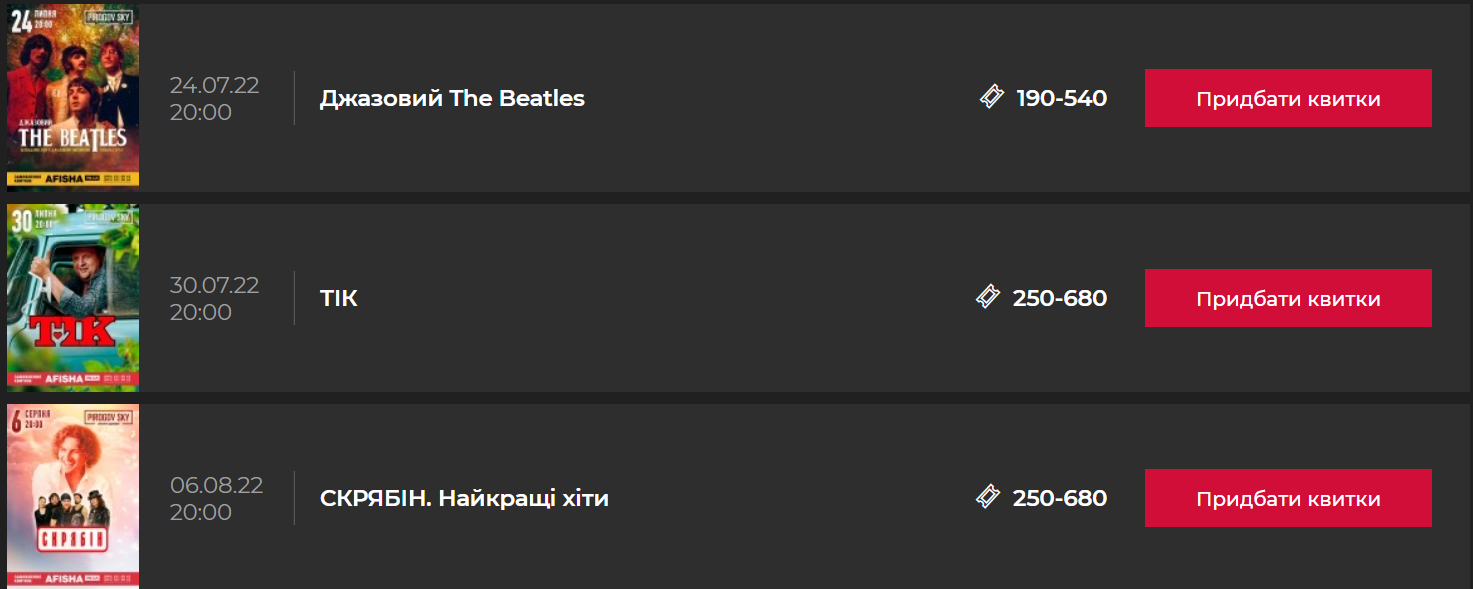The image size is (1473, 589).
Task: Click the 190-540 price range
Action: pyautogui.click(x=1061, y=98)
